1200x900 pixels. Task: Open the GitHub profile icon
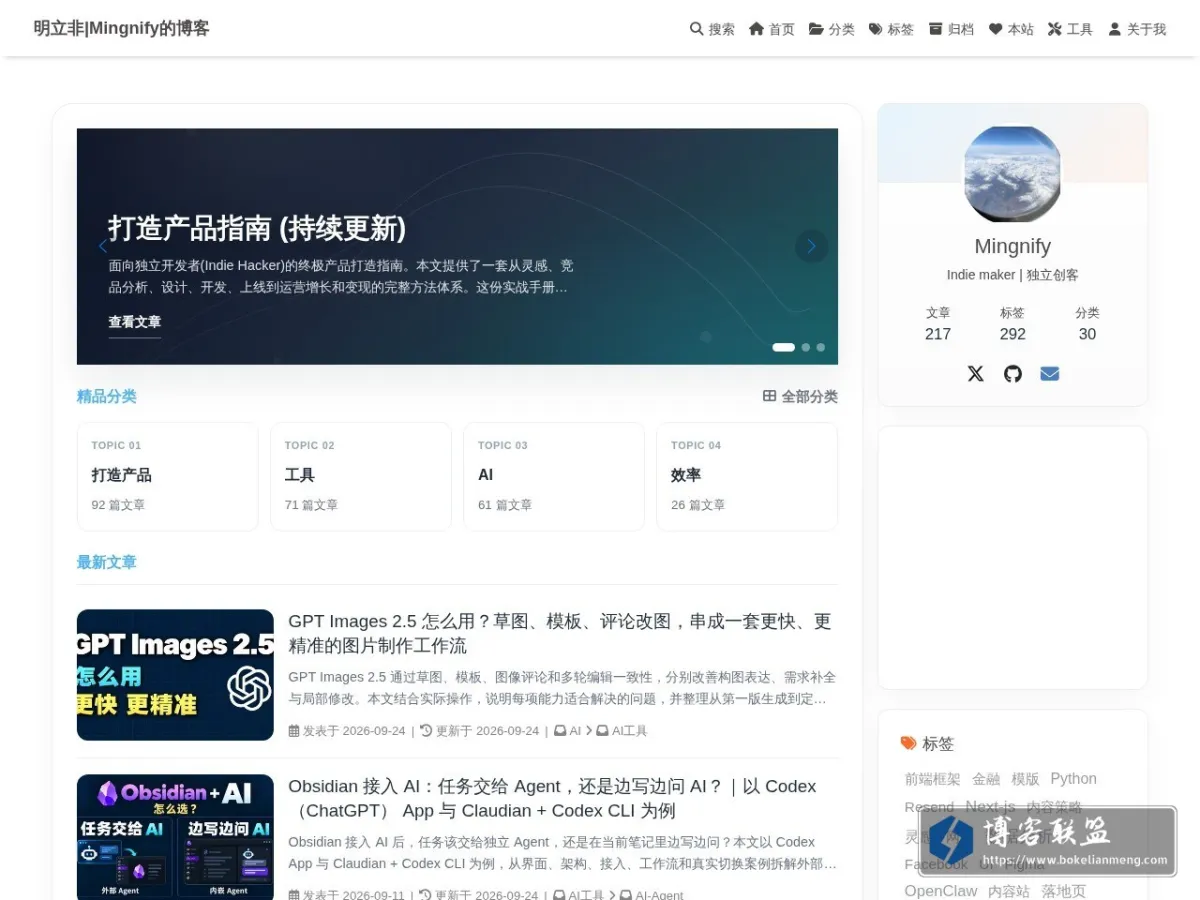pos(1013,374)
